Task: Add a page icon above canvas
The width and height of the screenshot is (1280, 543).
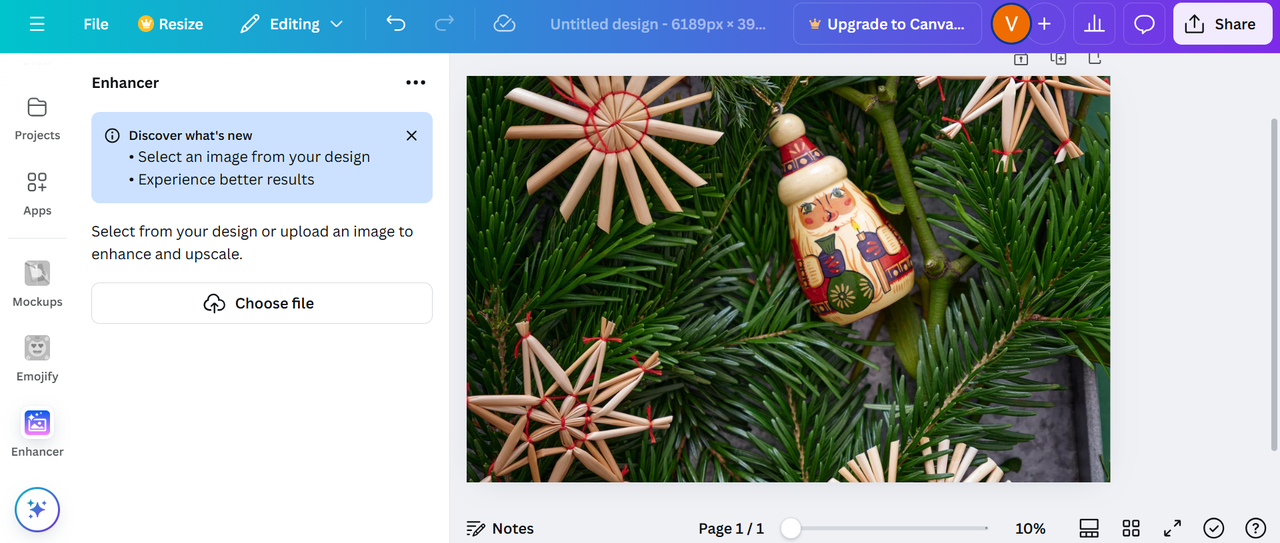Action: pos(1095,59)
